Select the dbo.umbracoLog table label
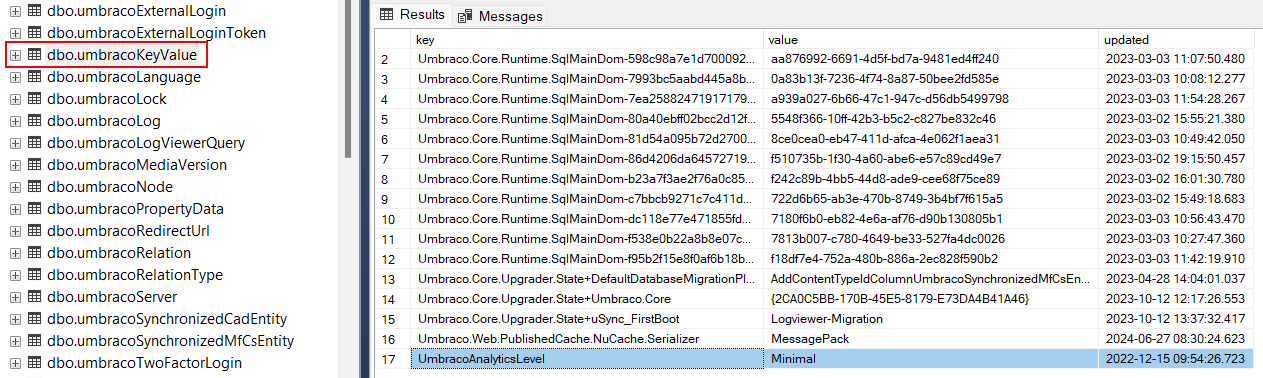The image size is (1263, 378). 103,121
